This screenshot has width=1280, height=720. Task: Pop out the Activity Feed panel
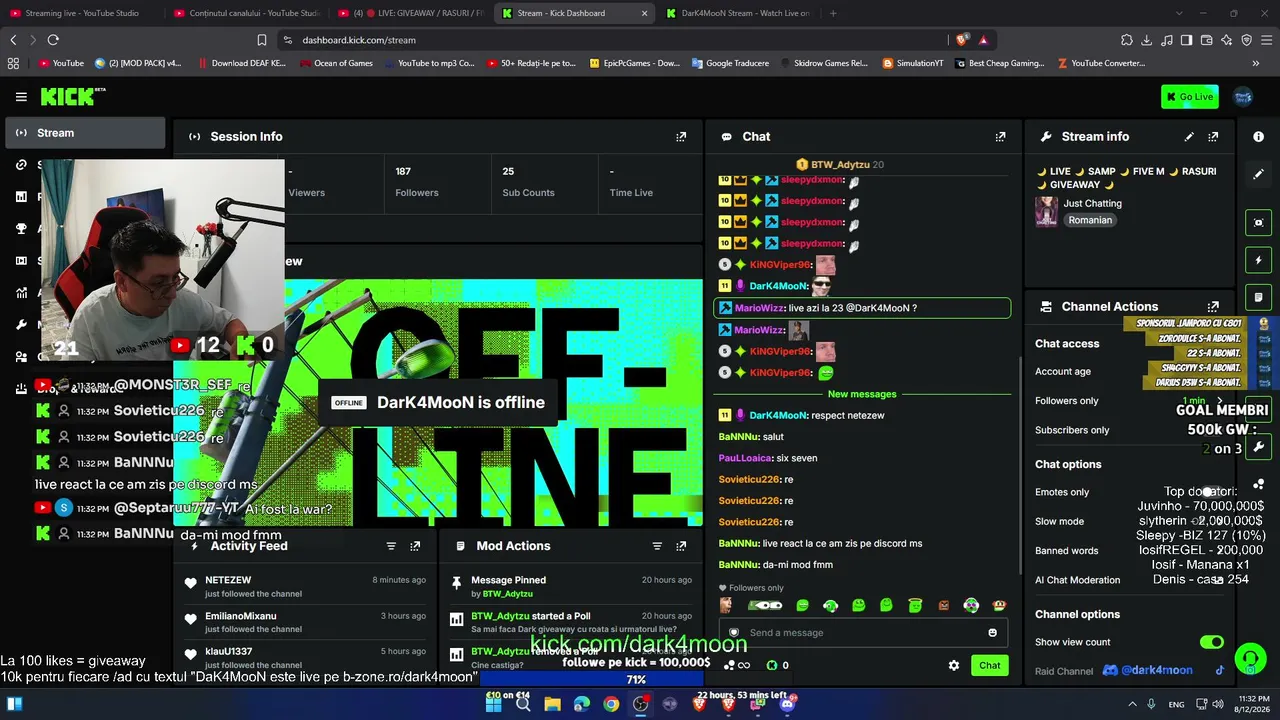pyautogui.click(x=415, y=546)
